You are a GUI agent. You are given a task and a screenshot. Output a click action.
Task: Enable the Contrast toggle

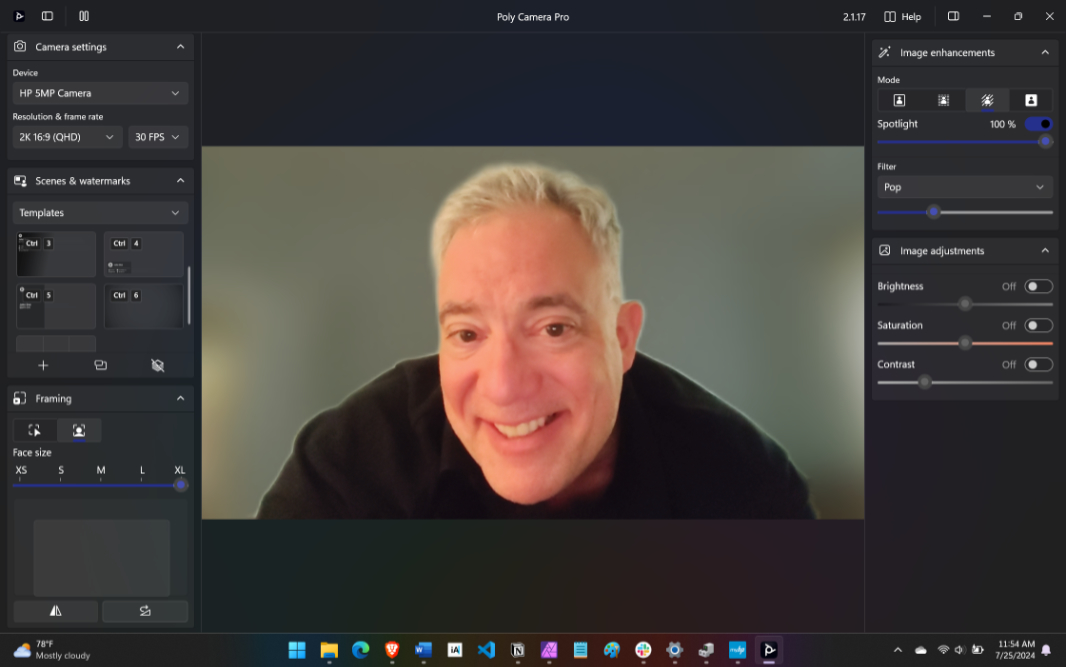[x=1039, y=364]
